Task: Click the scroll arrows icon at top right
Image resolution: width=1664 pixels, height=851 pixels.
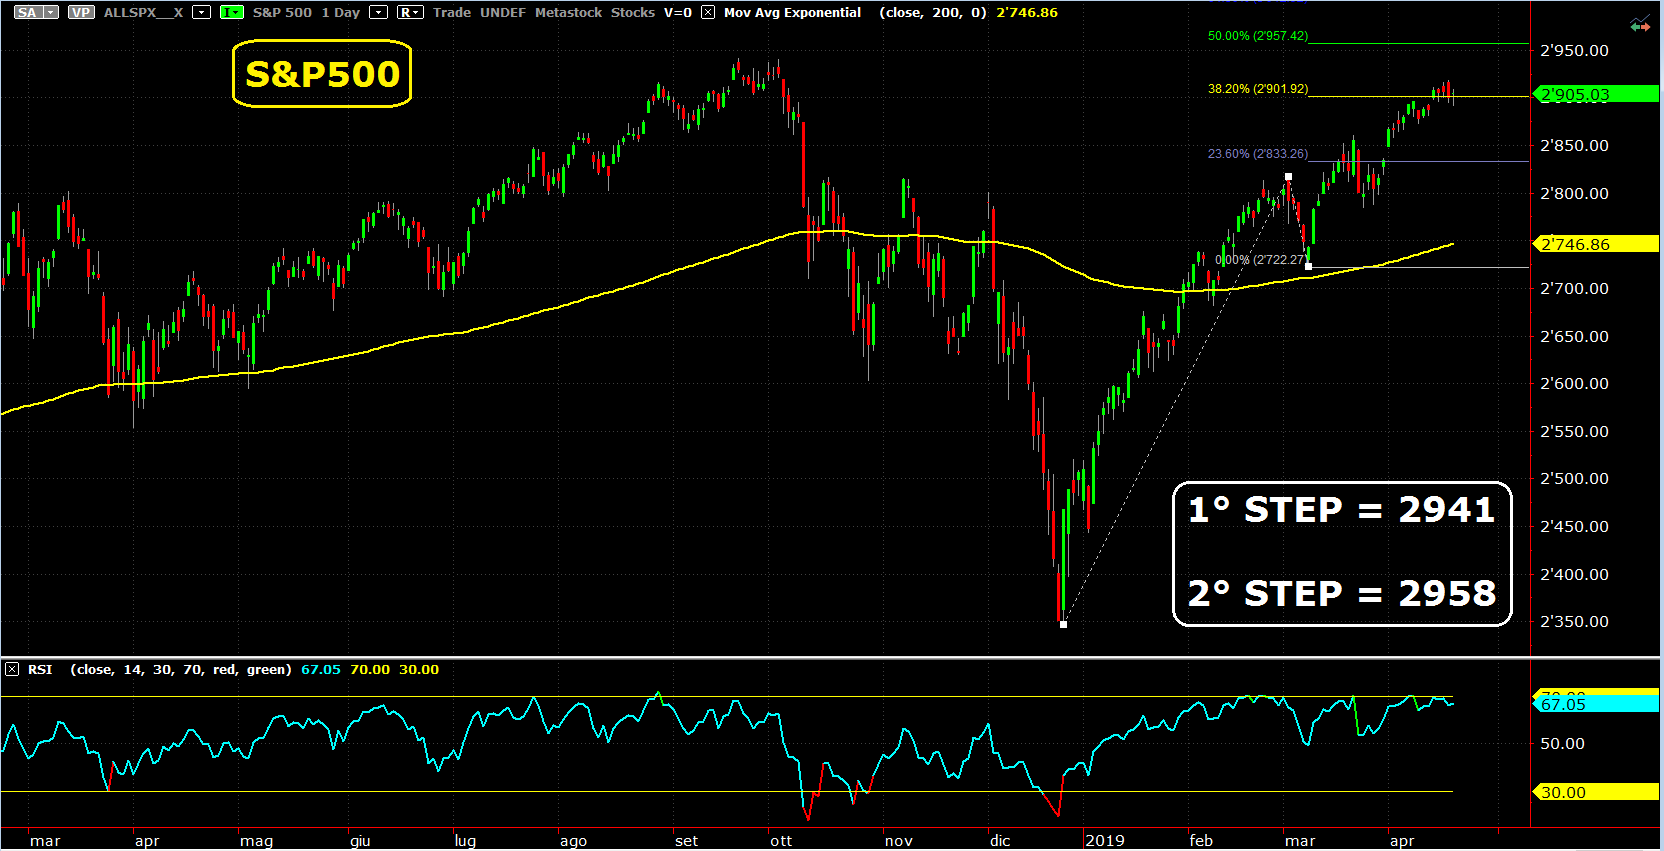Action: pos(1640,24)
